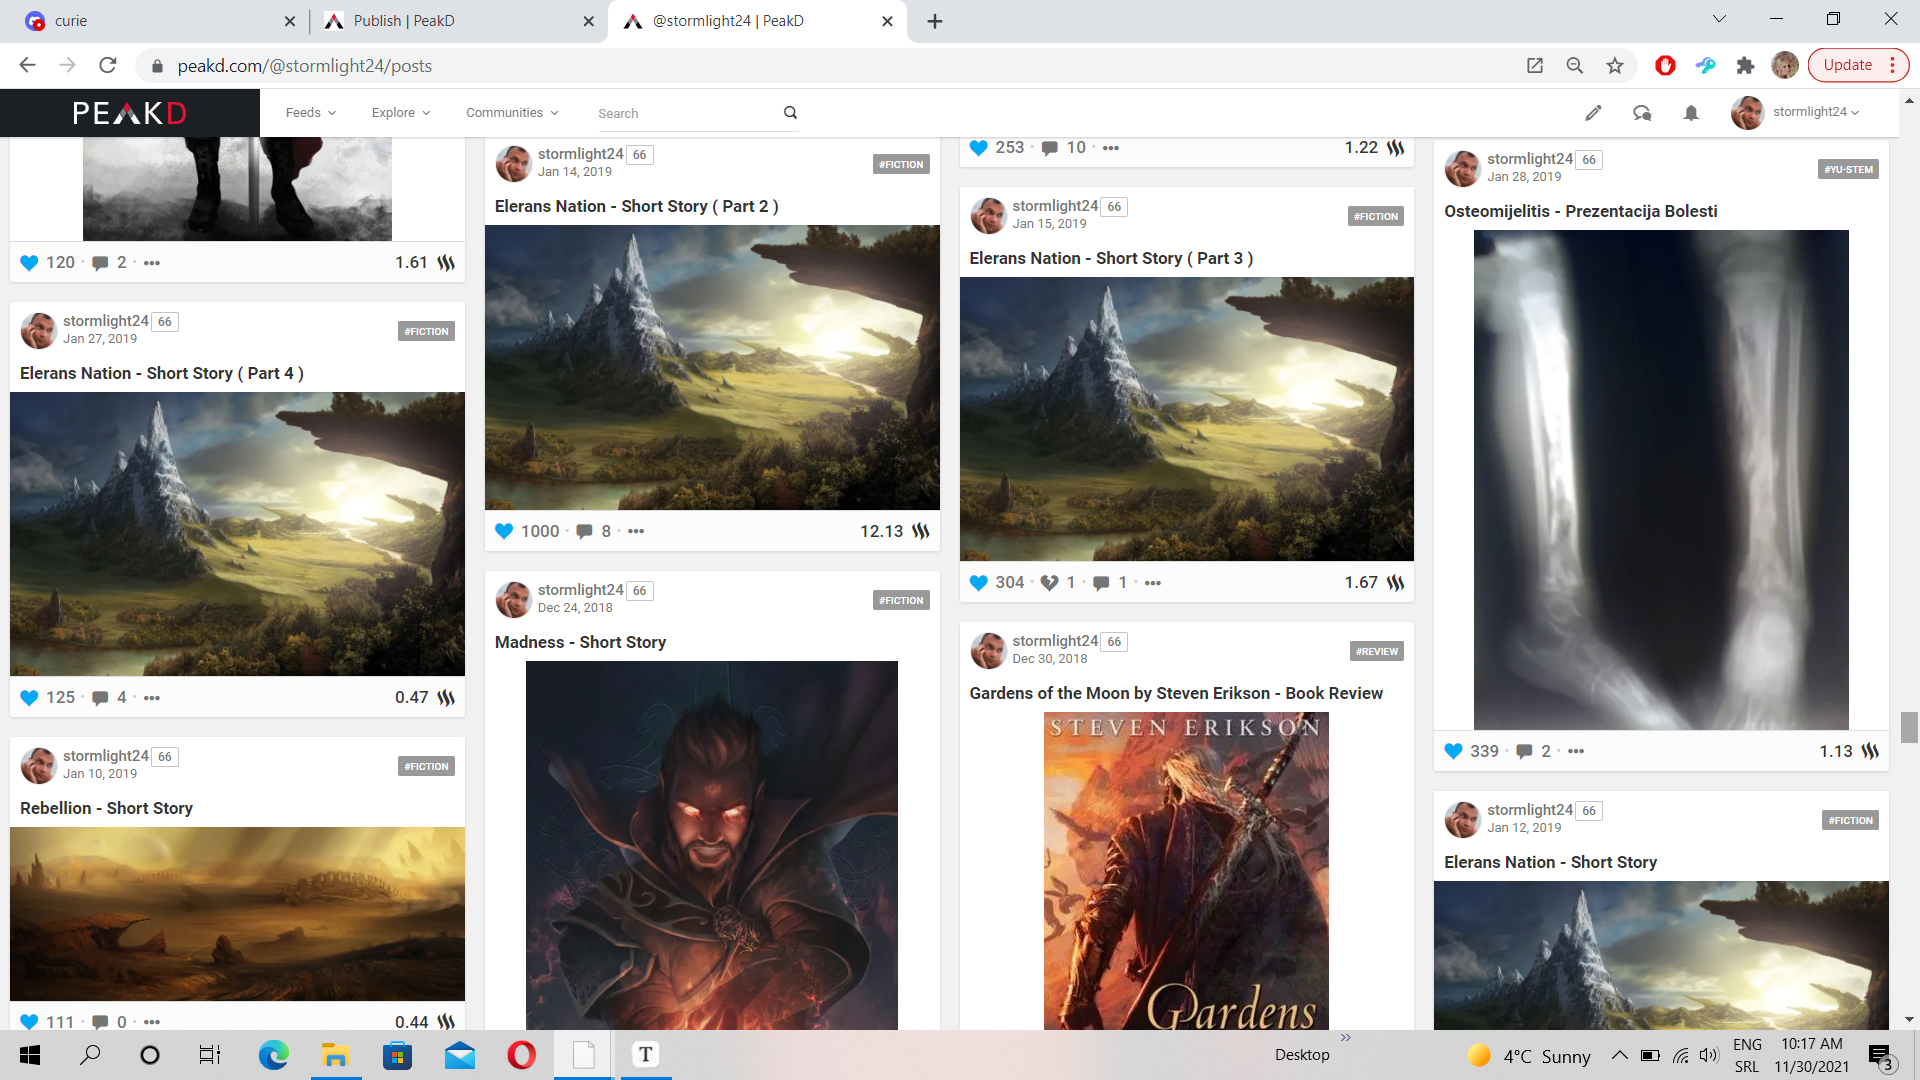Click the Steem payout icon next to 1.67
Image resolution: width=1920 pixels, height=1080 pixels.
1396,583
